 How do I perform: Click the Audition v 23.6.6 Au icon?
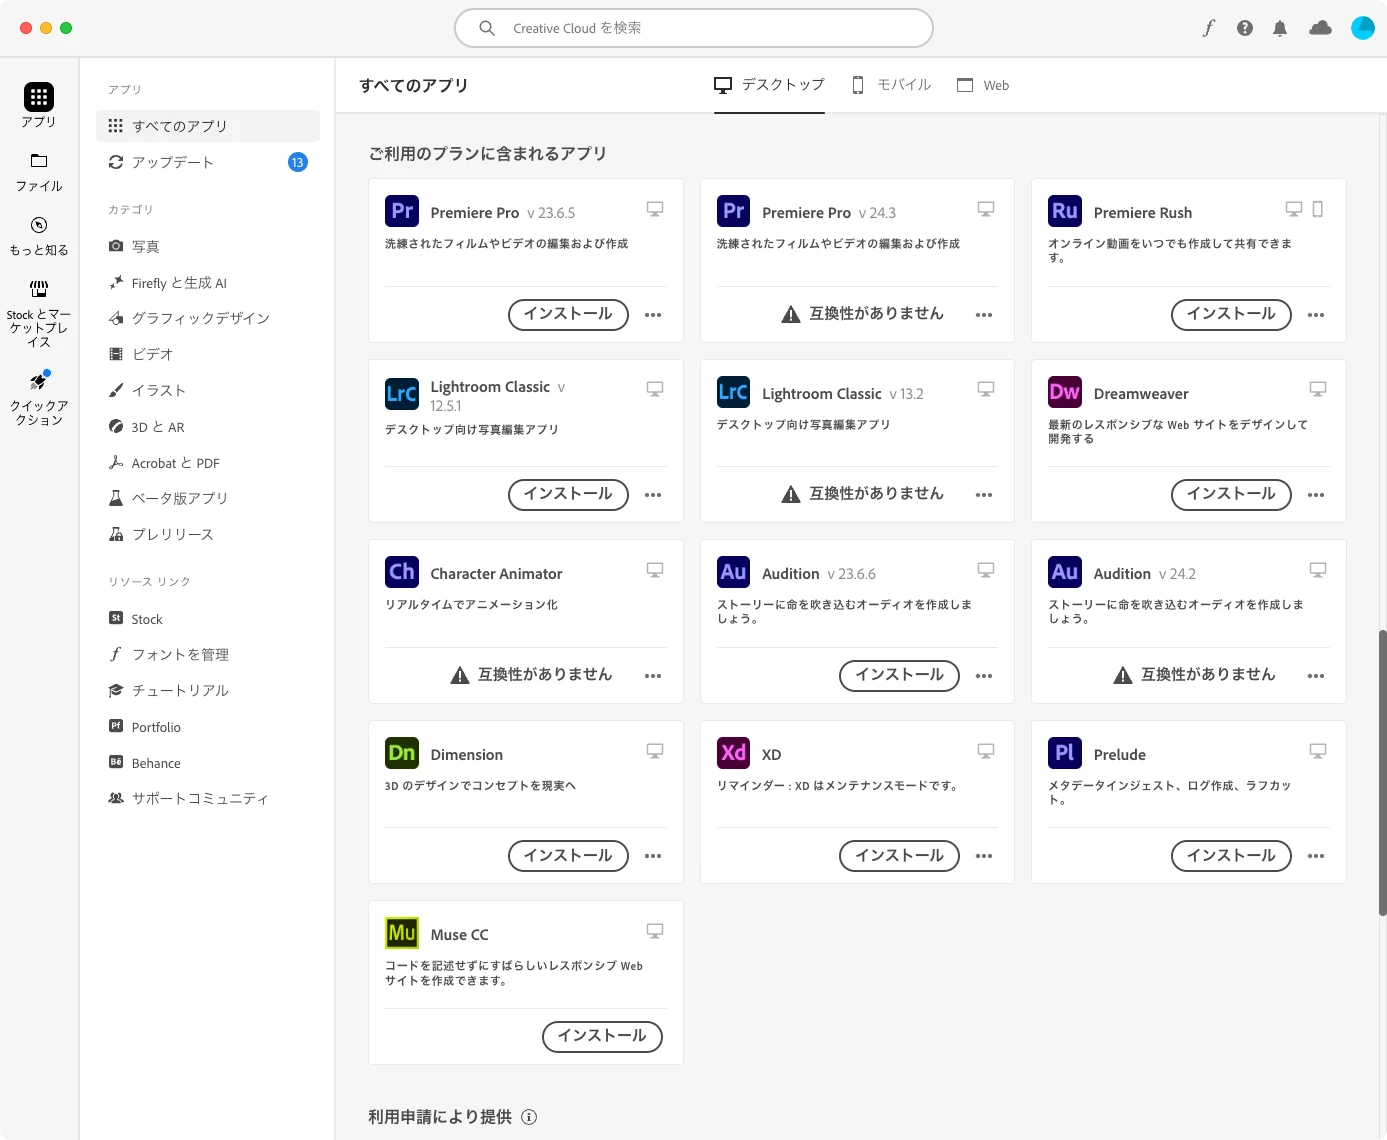click(734, 572)
